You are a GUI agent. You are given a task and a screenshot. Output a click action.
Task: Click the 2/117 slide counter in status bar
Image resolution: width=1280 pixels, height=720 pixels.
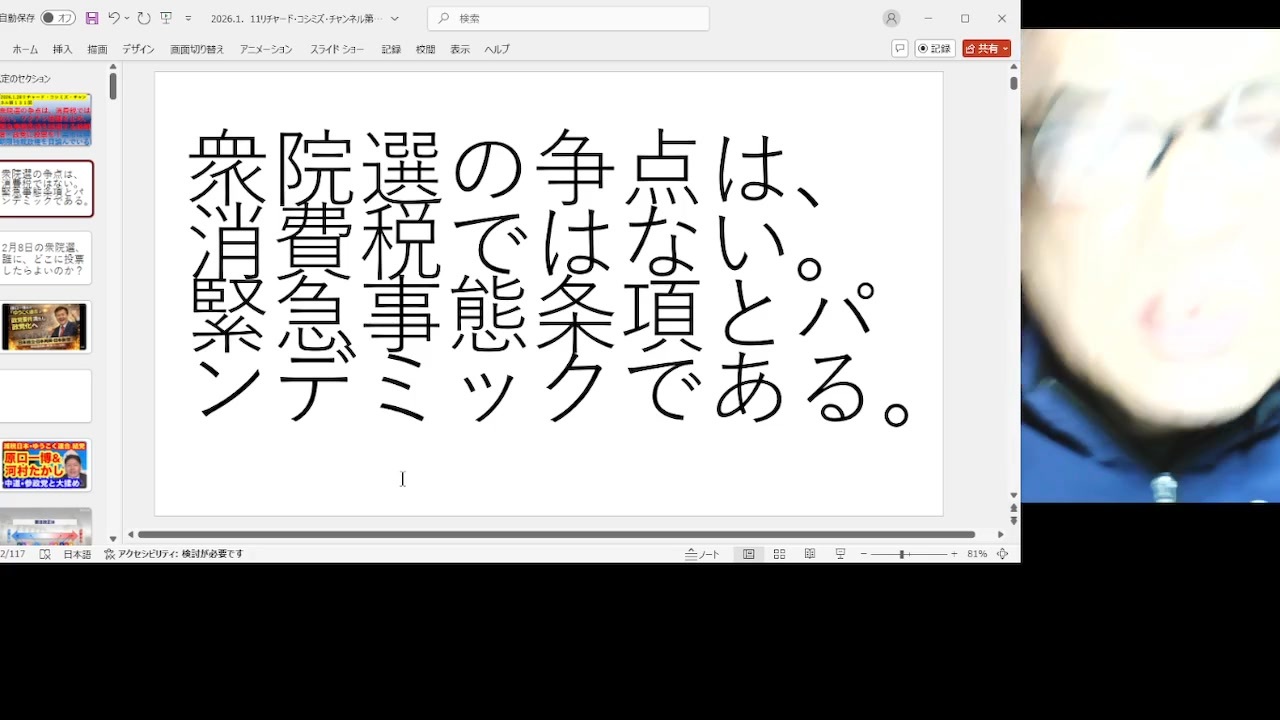click(x=12, y=554)
